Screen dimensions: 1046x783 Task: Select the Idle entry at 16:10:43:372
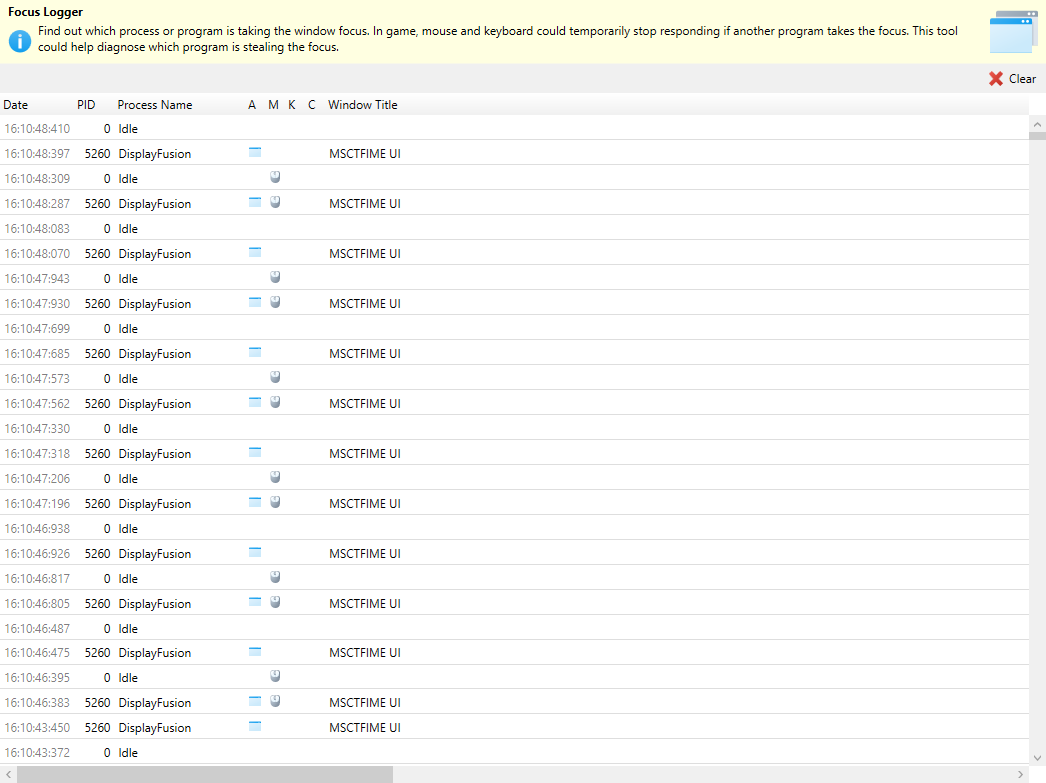pos(128,752)
